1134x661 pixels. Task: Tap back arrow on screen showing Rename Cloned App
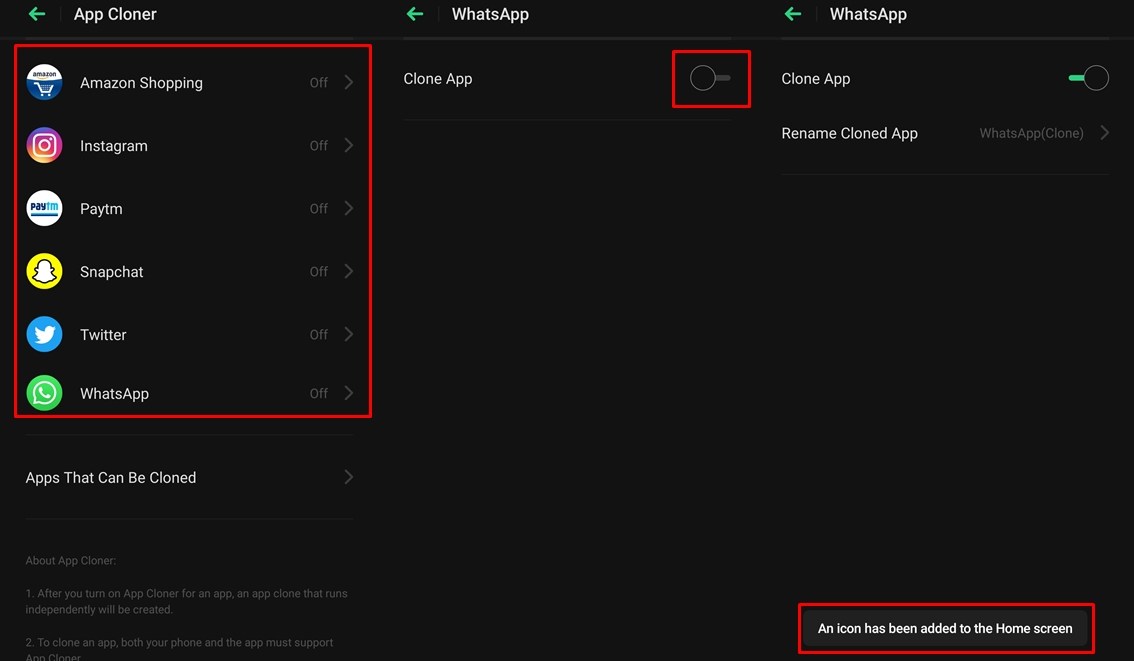(x=793, y=14)
